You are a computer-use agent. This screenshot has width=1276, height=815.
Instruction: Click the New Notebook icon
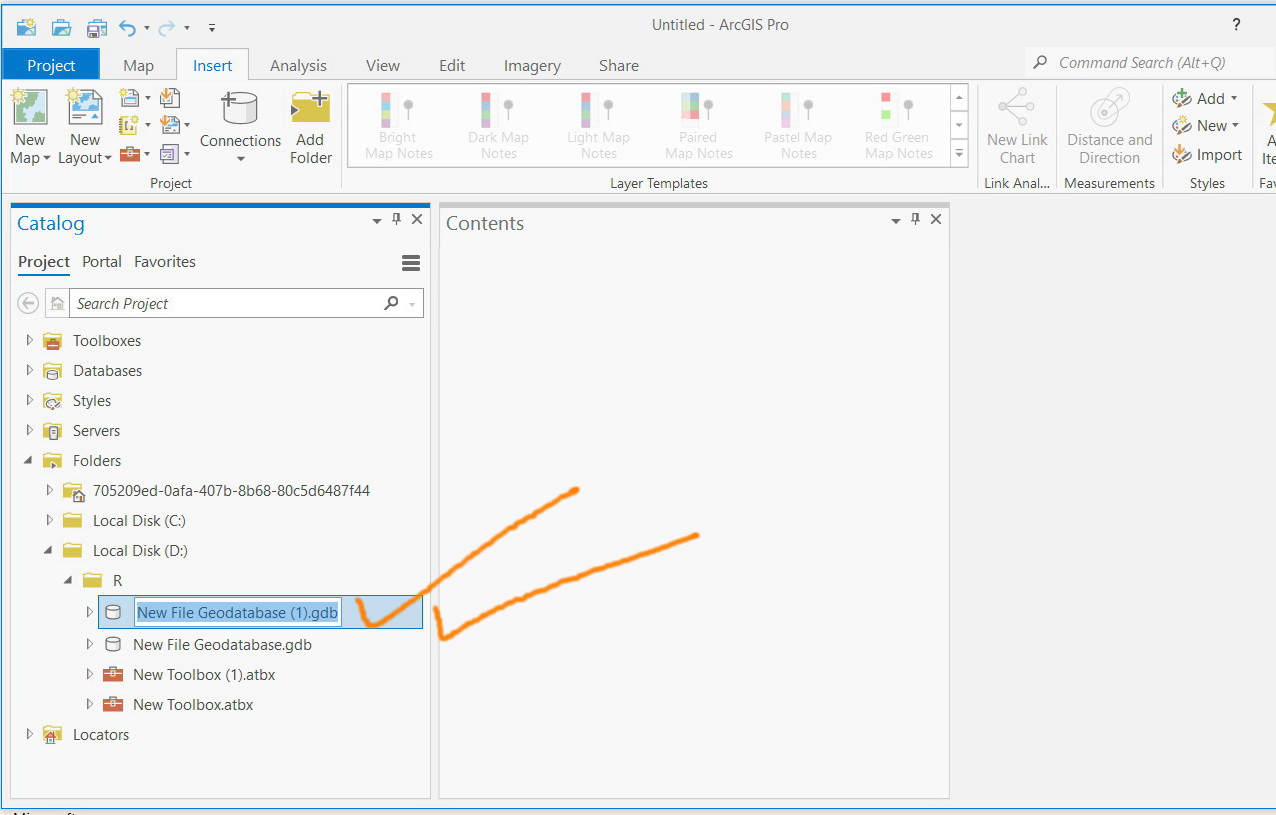click(130, 125)
